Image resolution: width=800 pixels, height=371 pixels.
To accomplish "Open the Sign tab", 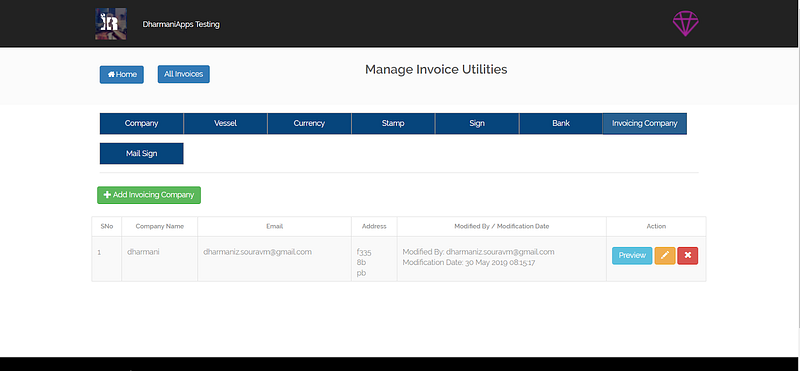I will pos(477,123).
